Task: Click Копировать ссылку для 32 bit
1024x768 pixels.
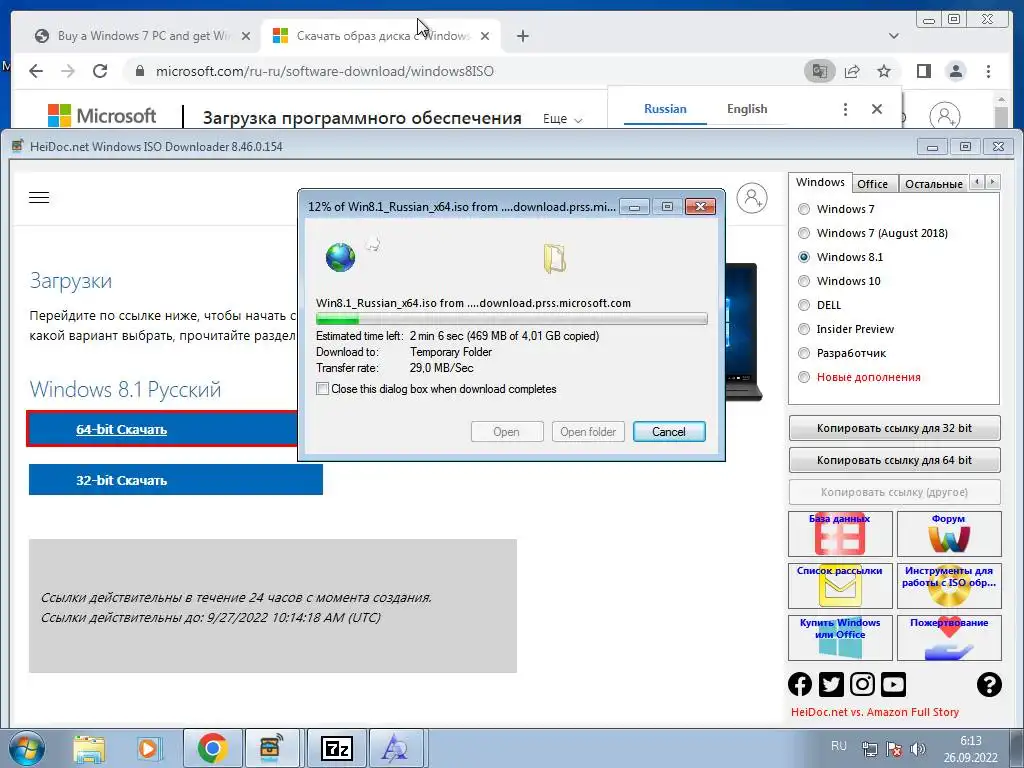Action: pos(894,428)
